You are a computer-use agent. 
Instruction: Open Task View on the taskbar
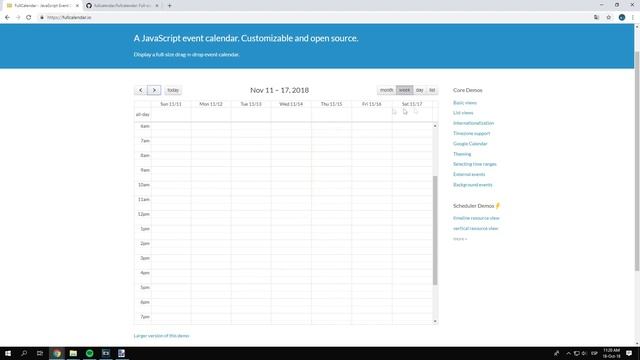pyautogui.click(x=40, y=353)
